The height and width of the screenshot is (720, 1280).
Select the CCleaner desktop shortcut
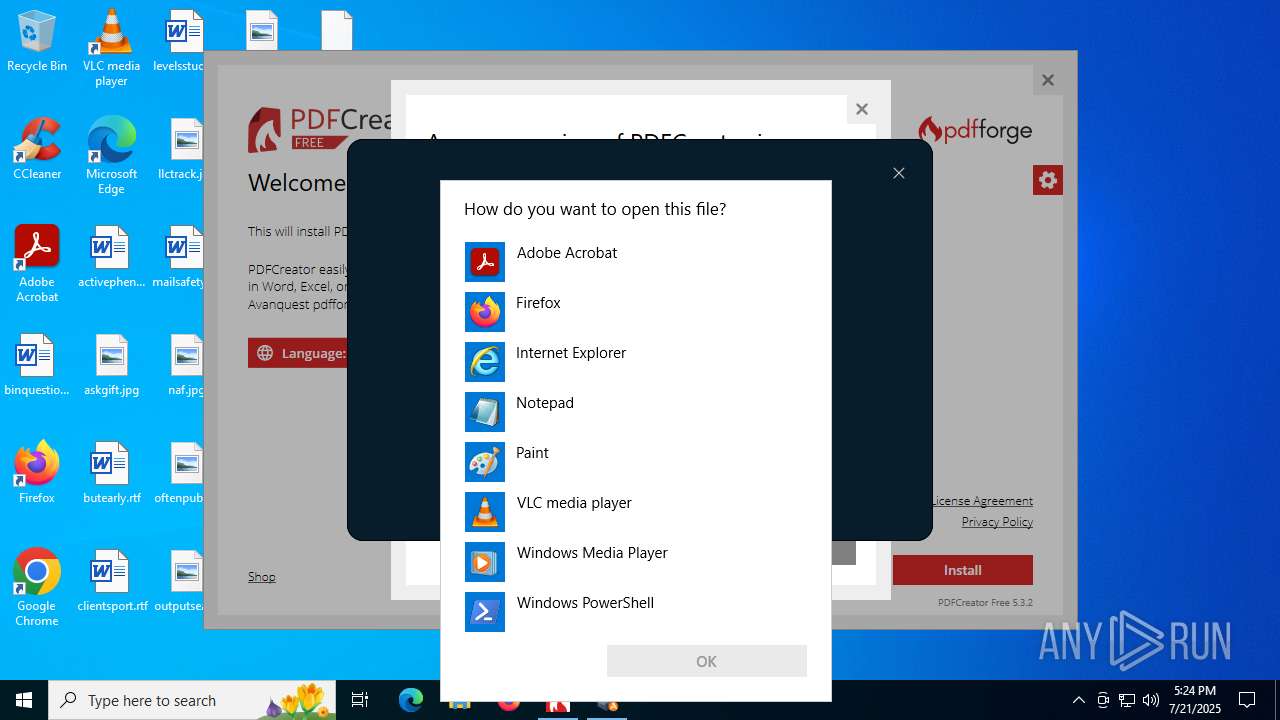pyautogui.click(x=37, y=150)
